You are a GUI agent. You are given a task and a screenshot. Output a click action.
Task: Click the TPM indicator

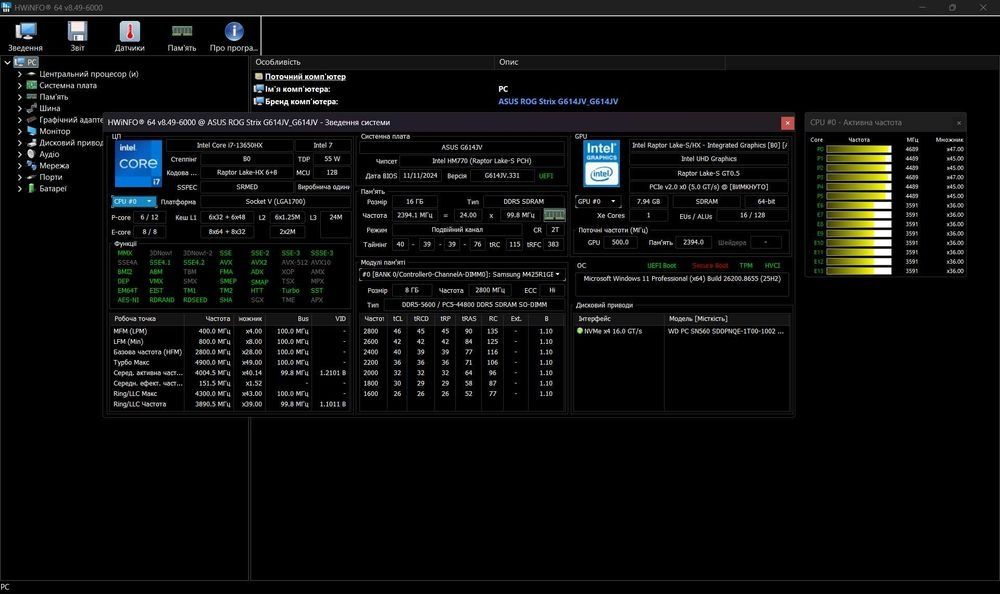[x=746, y=265]
